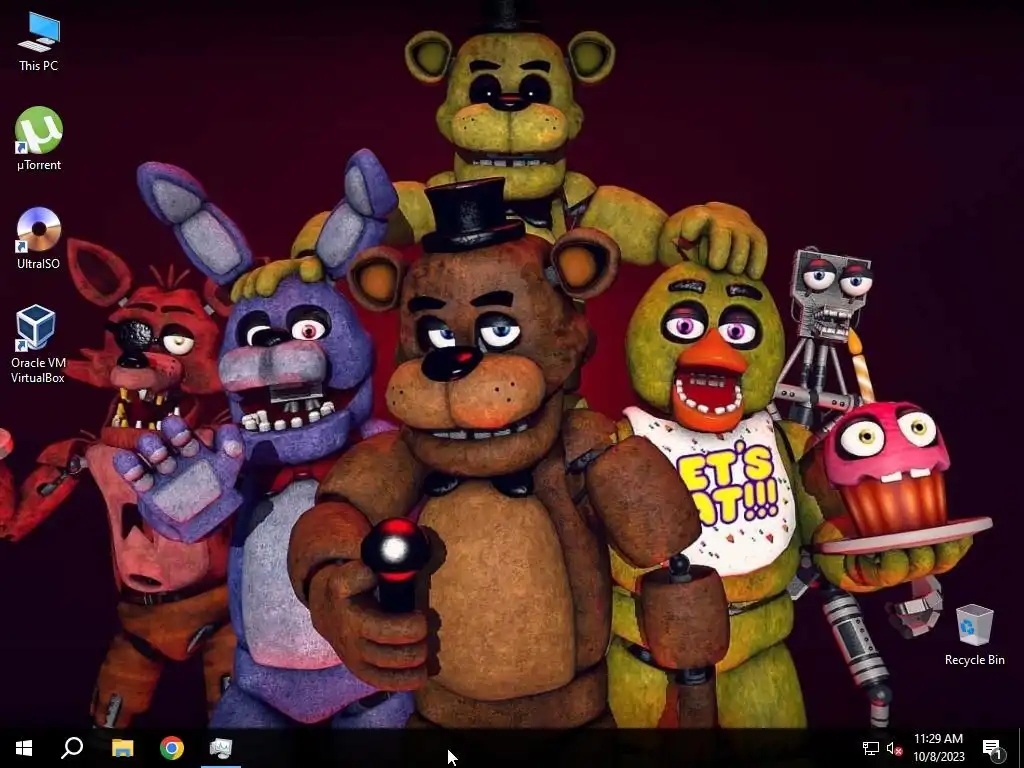Open taskbar search magnifier
The width and height of the screenshot is (1024, 768).
(x=72, y=748)
